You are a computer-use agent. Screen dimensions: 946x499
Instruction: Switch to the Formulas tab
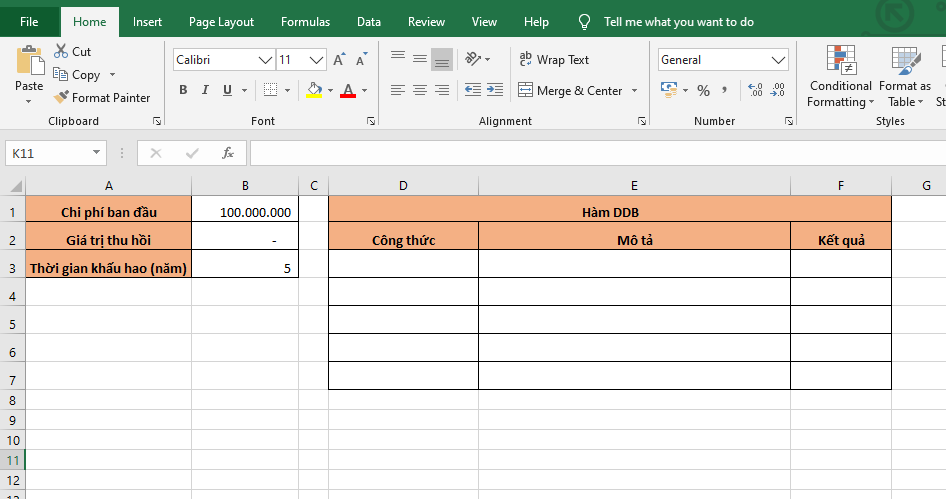[305, 22]
